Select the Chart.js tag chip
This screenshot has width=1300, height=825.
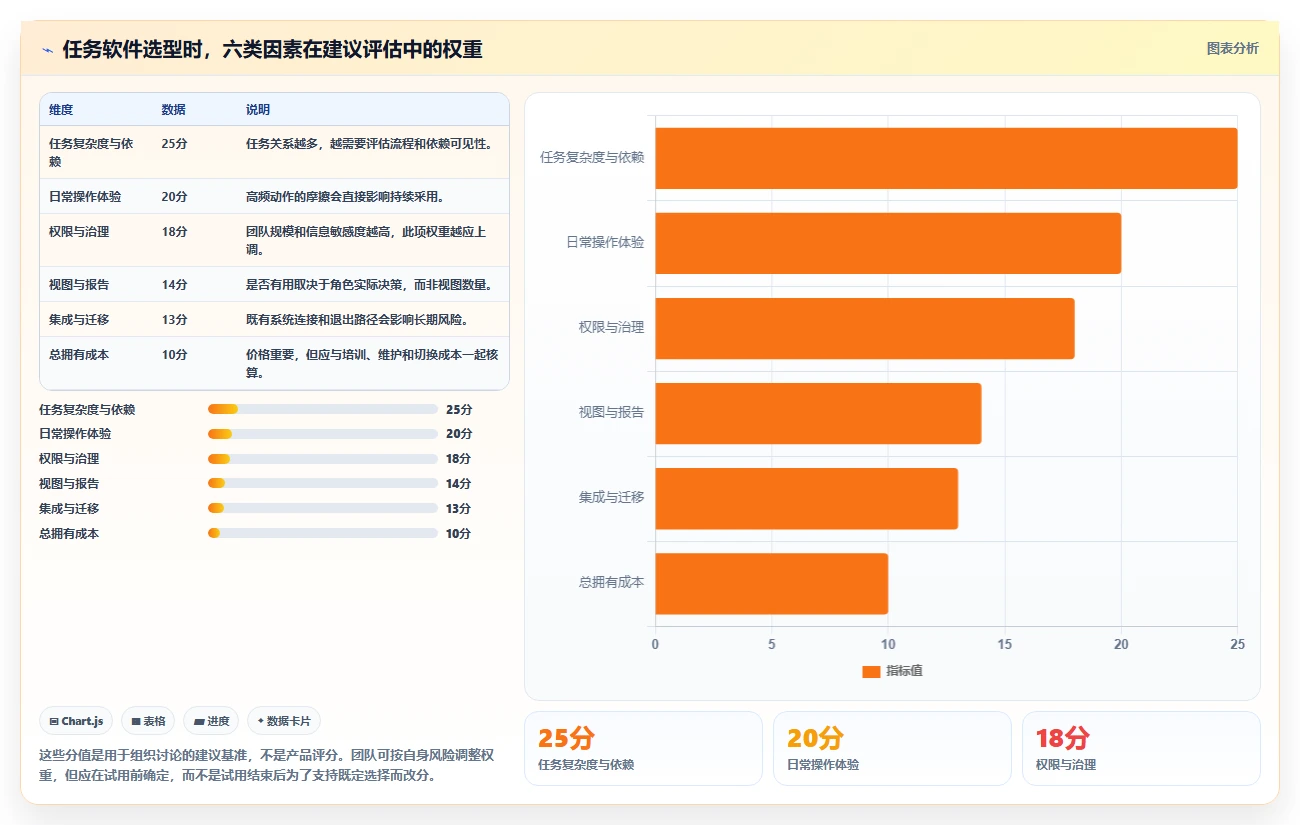click(x=76, y=721)
